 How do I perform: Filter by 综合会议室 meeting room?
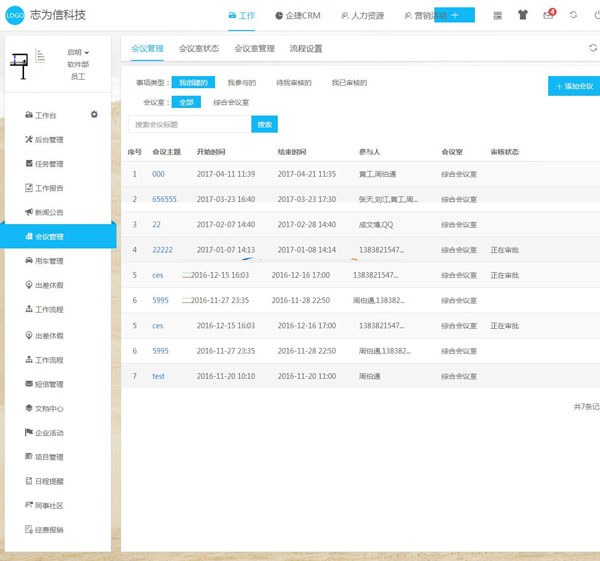231,102
